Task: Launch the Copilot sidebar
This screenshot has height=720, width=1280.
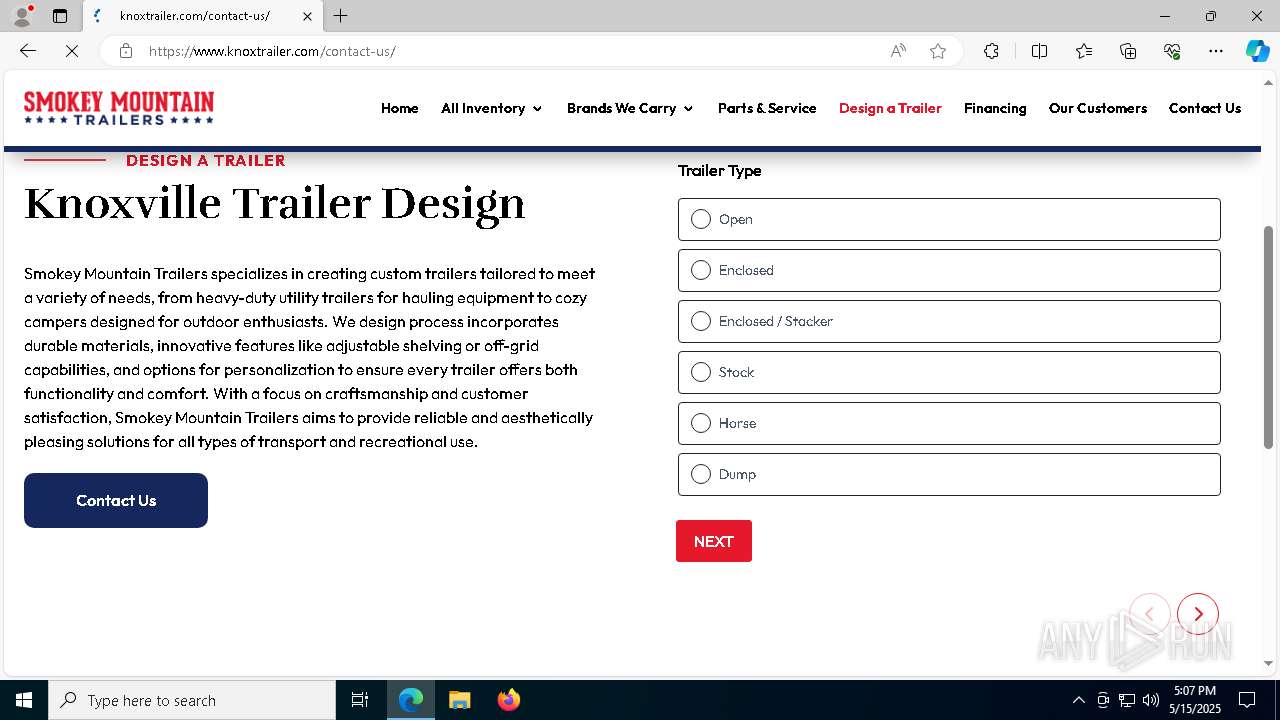Action: pos(1257,51)
